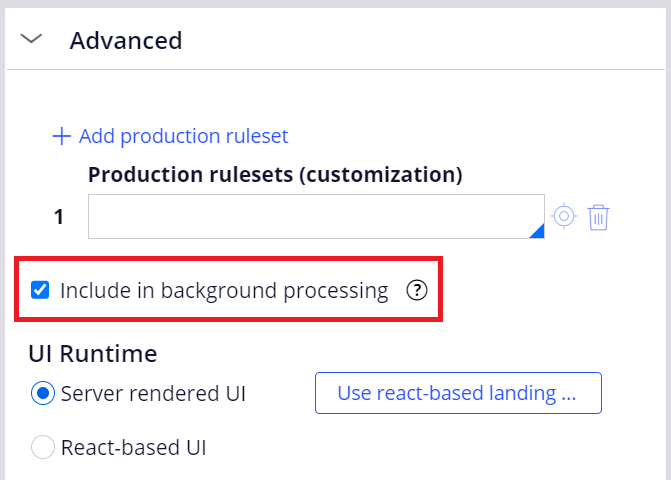
Task: Select the React-based UI radio button
Action: tap(43, 447)
